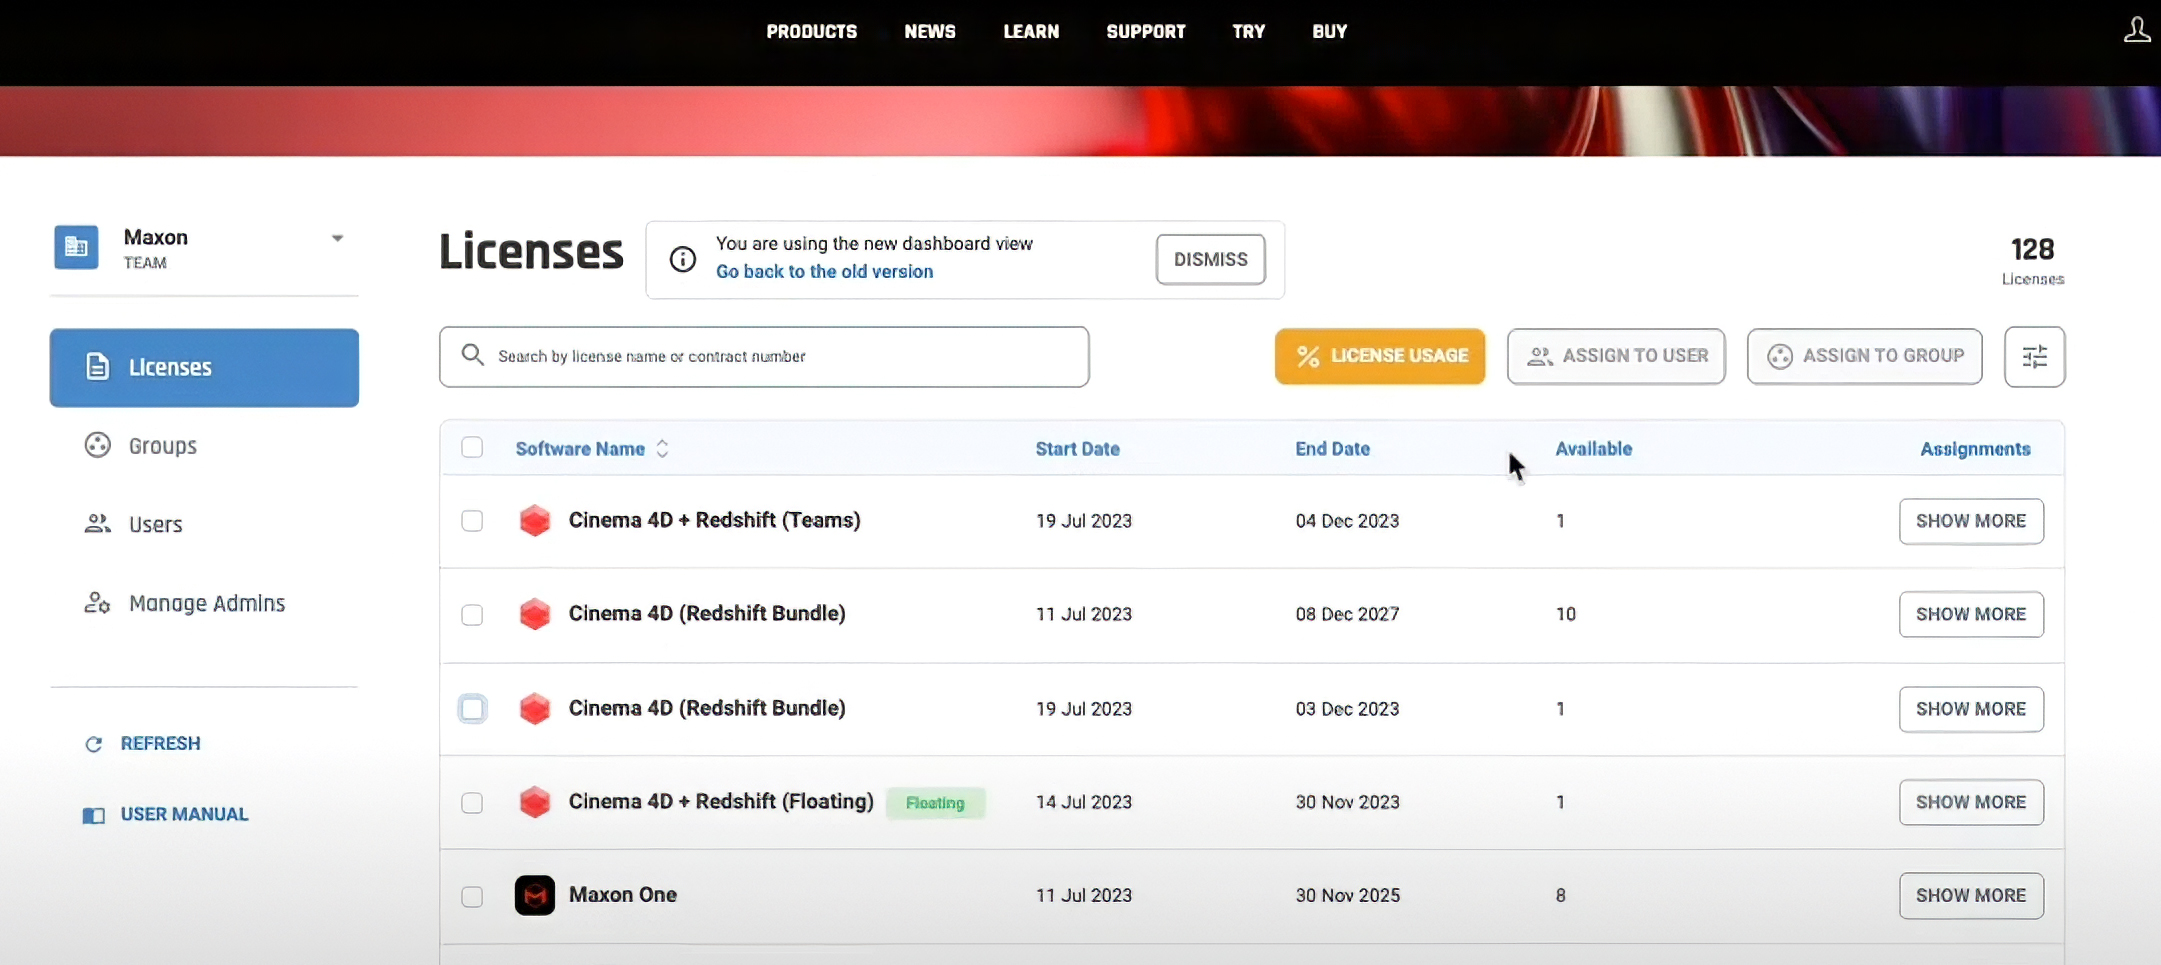This screenshot has width=2161, height=965.
Task: Click the search magnifier icon
Action: coord(472,355)
